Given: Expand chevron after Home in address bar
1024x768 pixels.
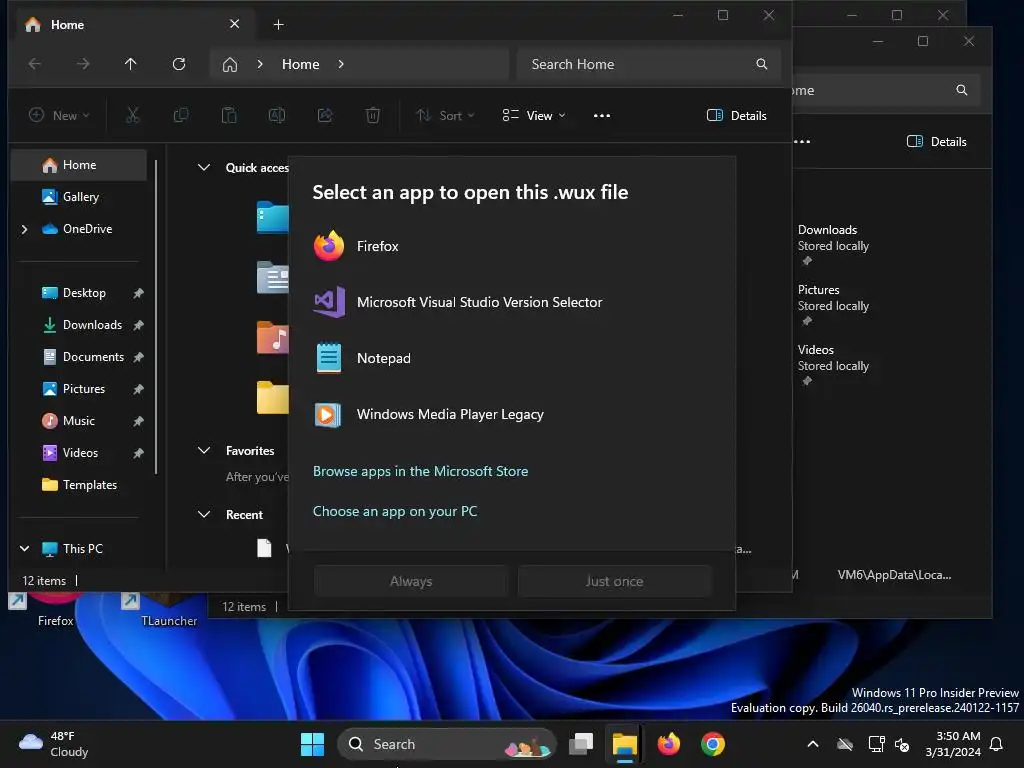Looking at the screenshot, I should [341, 64].
